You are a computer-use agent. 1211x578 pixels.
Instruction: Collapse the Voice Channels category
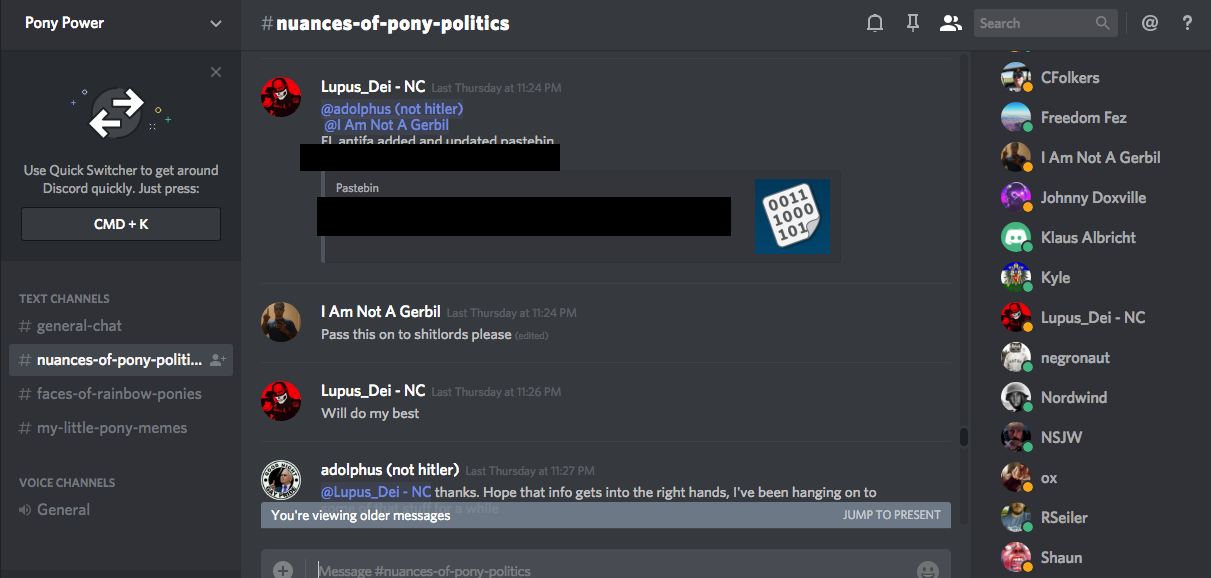[67, 482]
